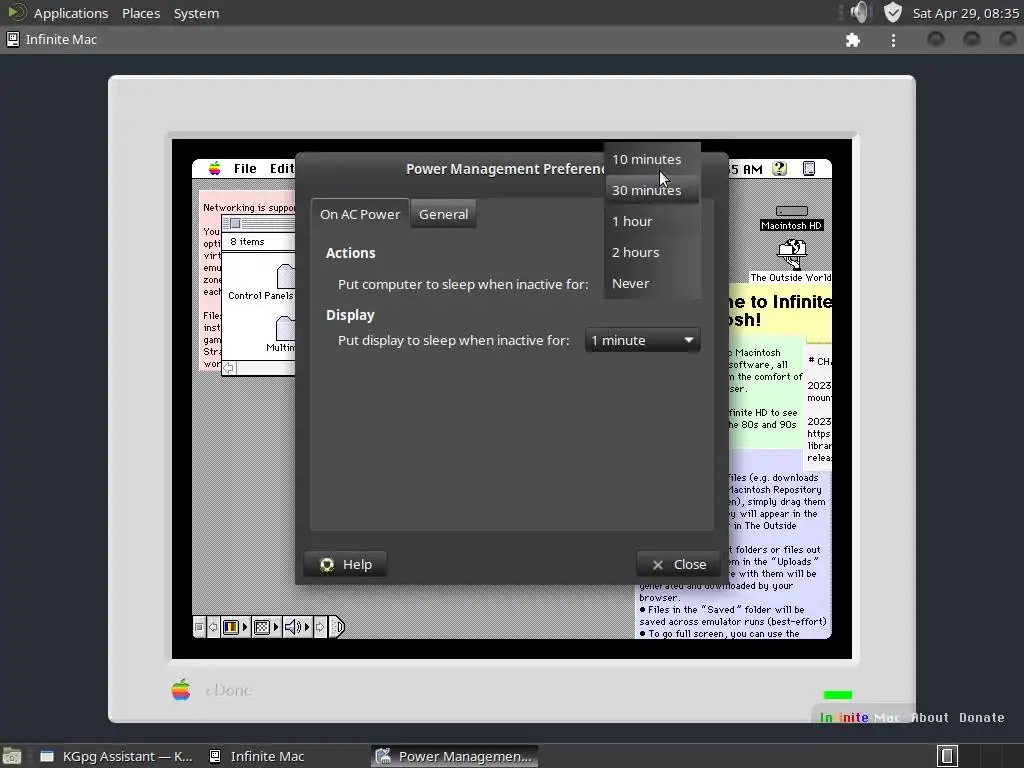Click the close box of Mac Finder window
The image size is (1024, 768).
click(x=235, y=223)
